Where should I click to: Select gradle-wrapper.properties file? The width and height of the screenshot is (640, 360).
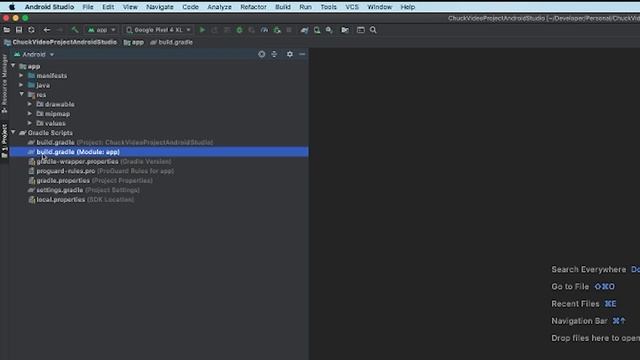(x=159, y=162)
